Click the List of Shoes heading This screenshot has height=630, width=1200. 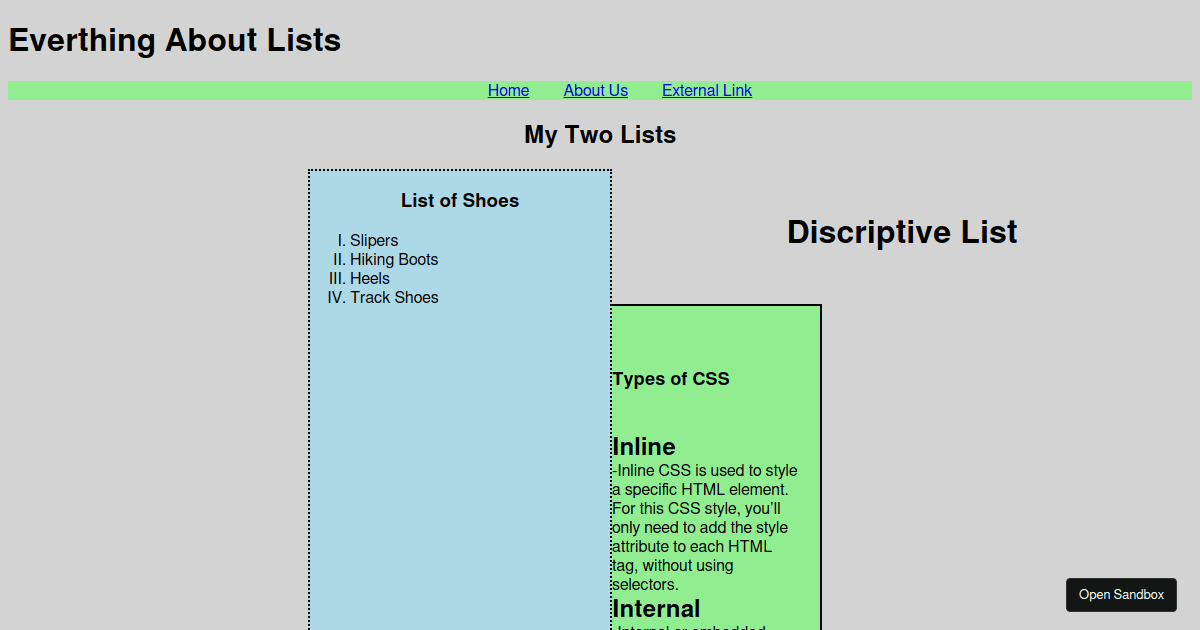coord(459,200)
